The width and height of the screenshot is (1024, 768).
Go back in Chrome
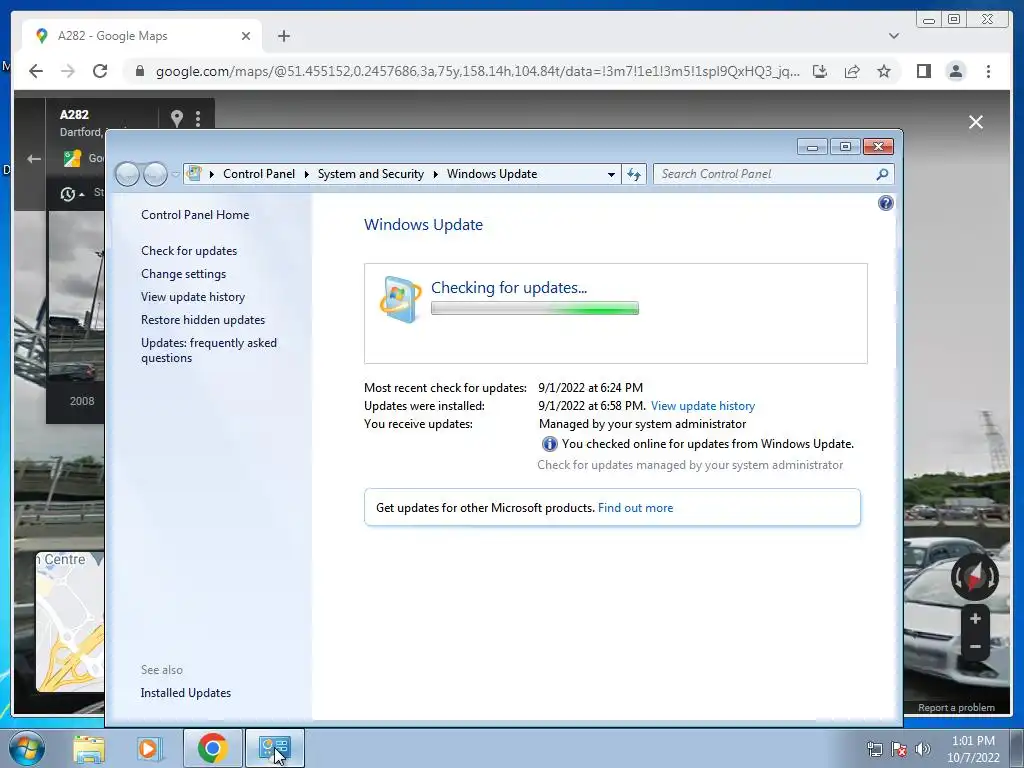point(36,71)
